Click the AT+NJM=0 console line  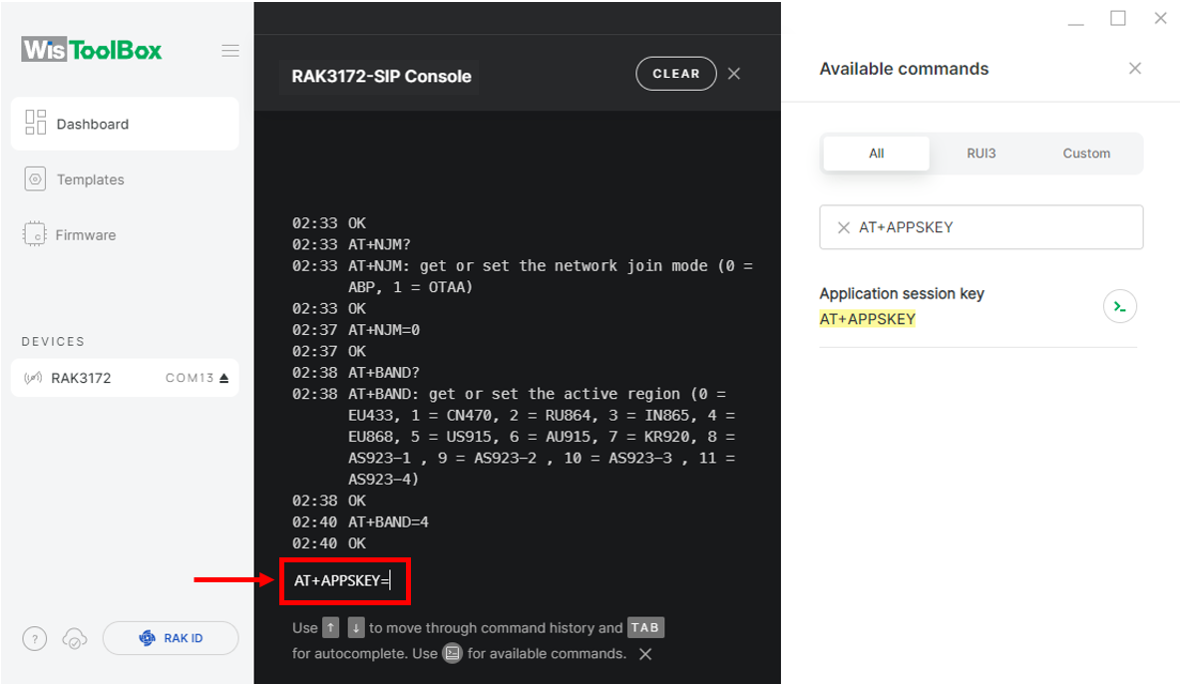[383, 330]
